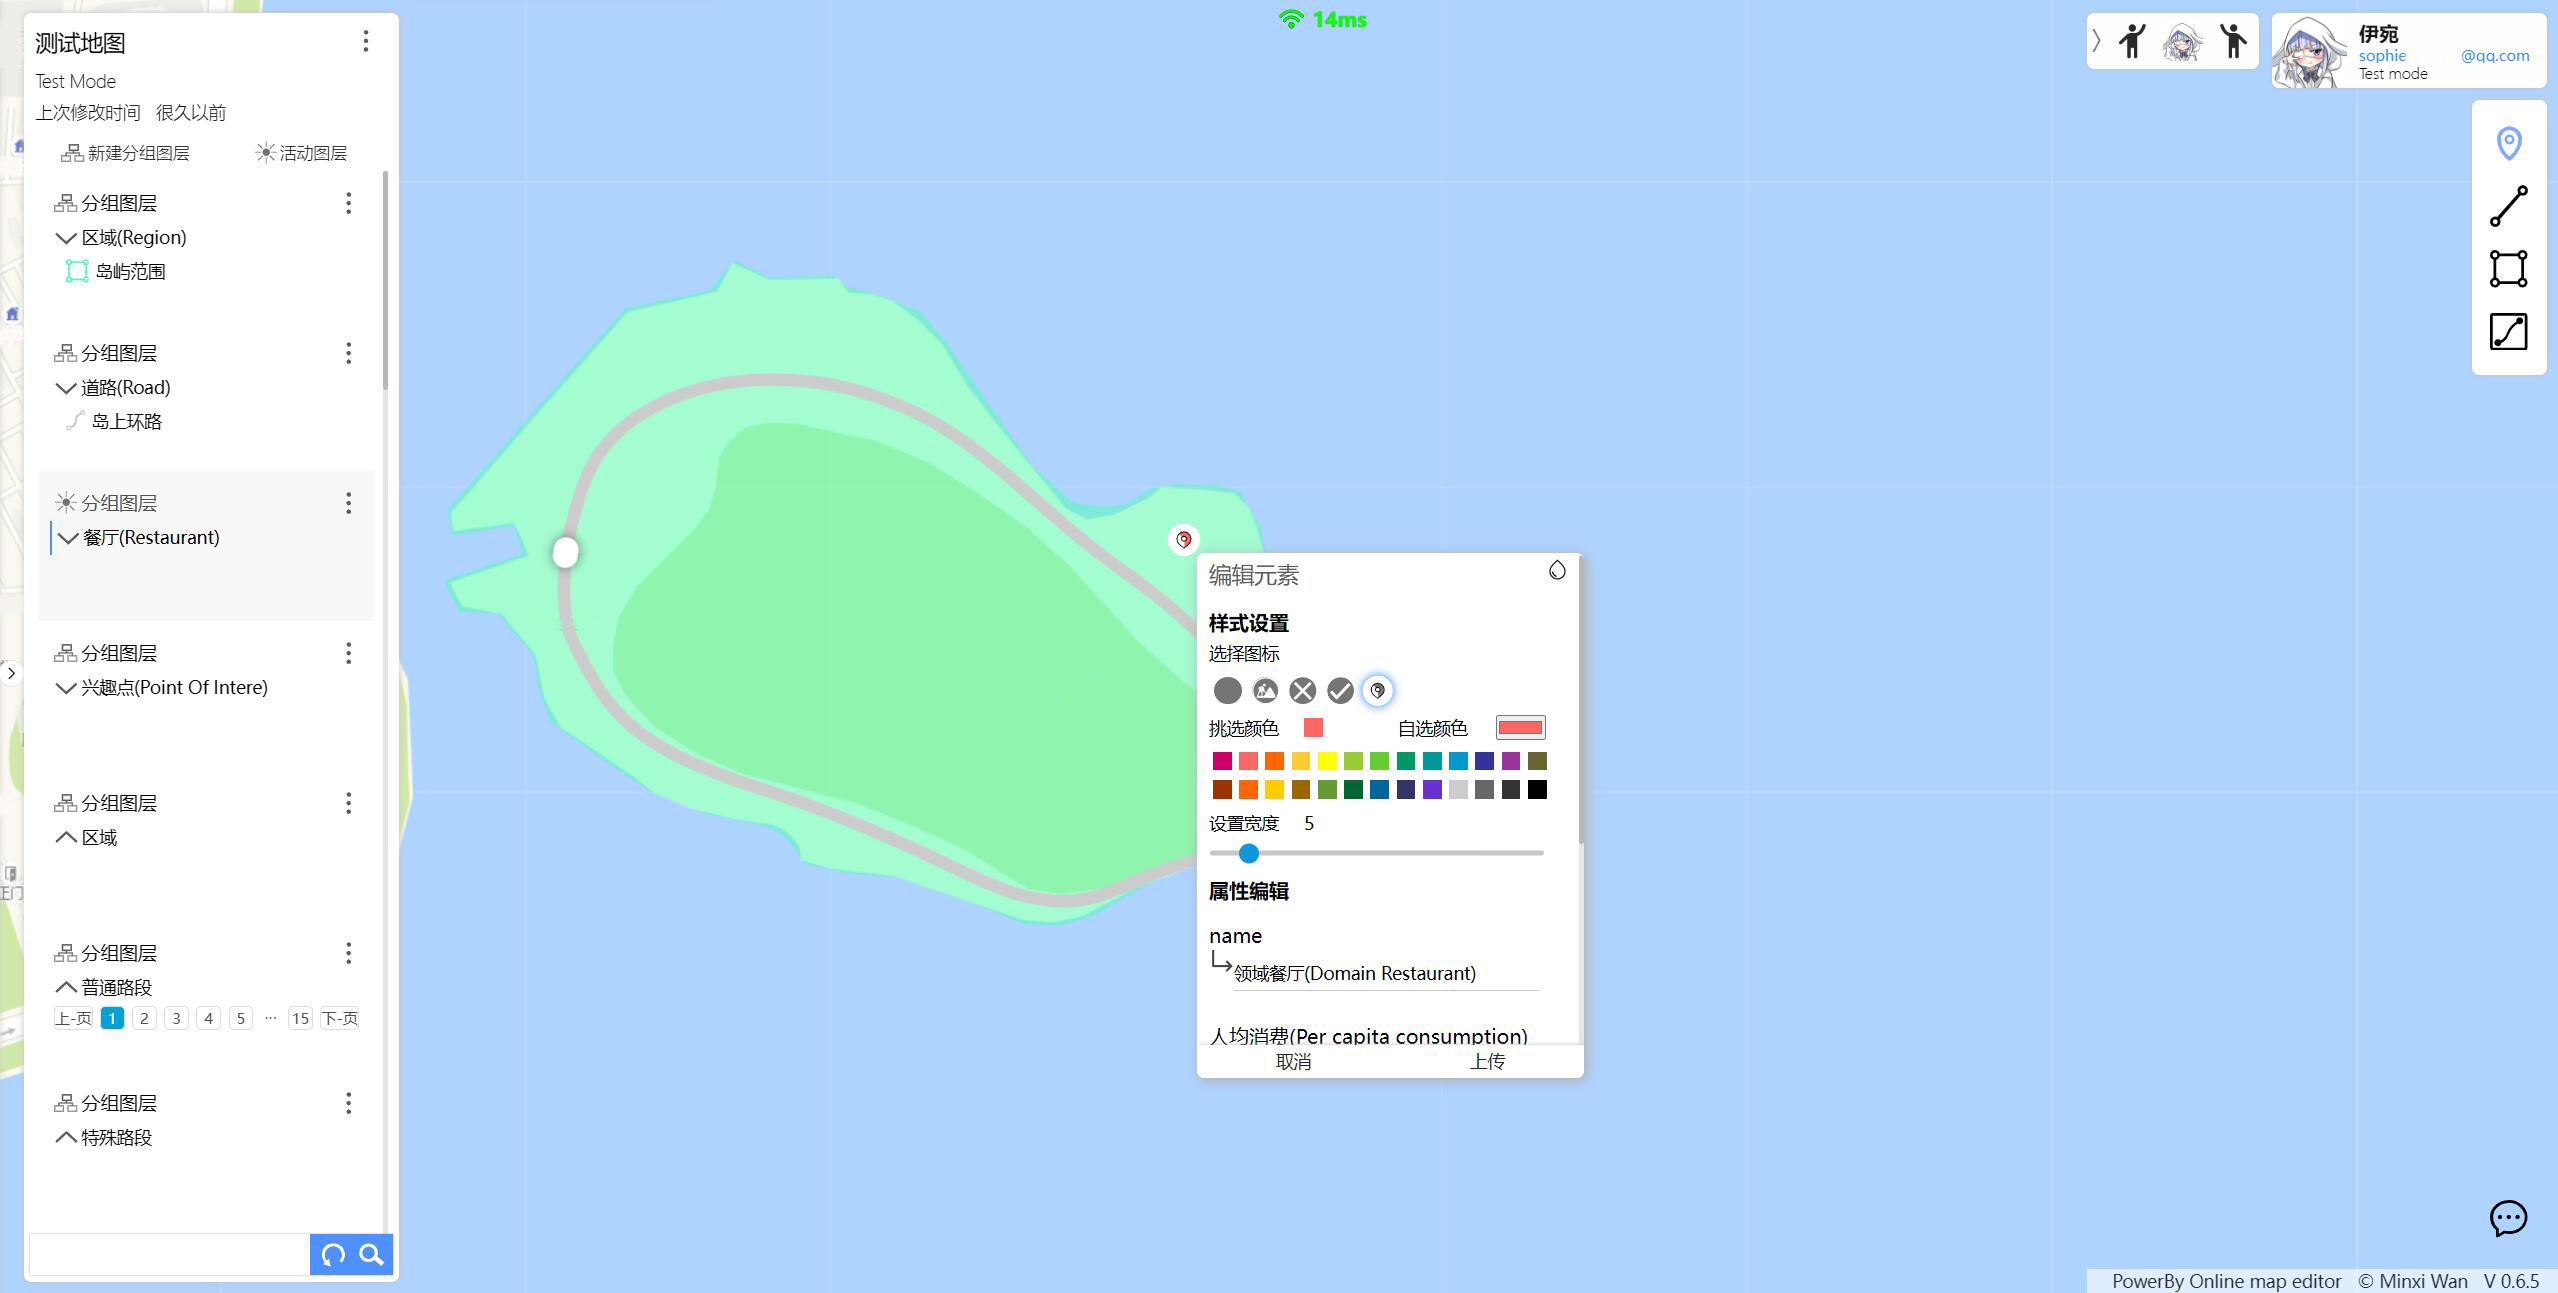The height and width of the screenshot is (1293, 2558).
Task: Expand the 特殊路段 layer group
Action: click(66, 1138)
